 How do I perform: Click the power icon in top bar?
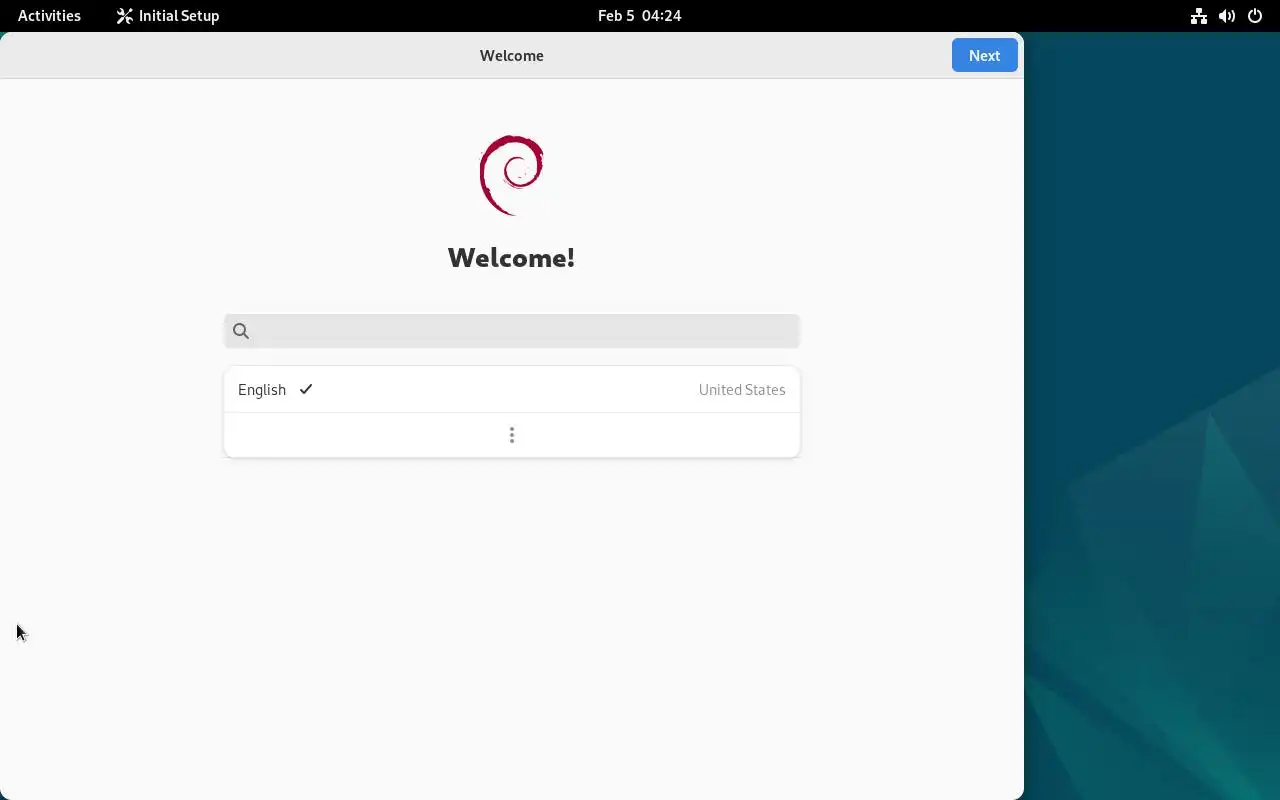pos(1254,16)
